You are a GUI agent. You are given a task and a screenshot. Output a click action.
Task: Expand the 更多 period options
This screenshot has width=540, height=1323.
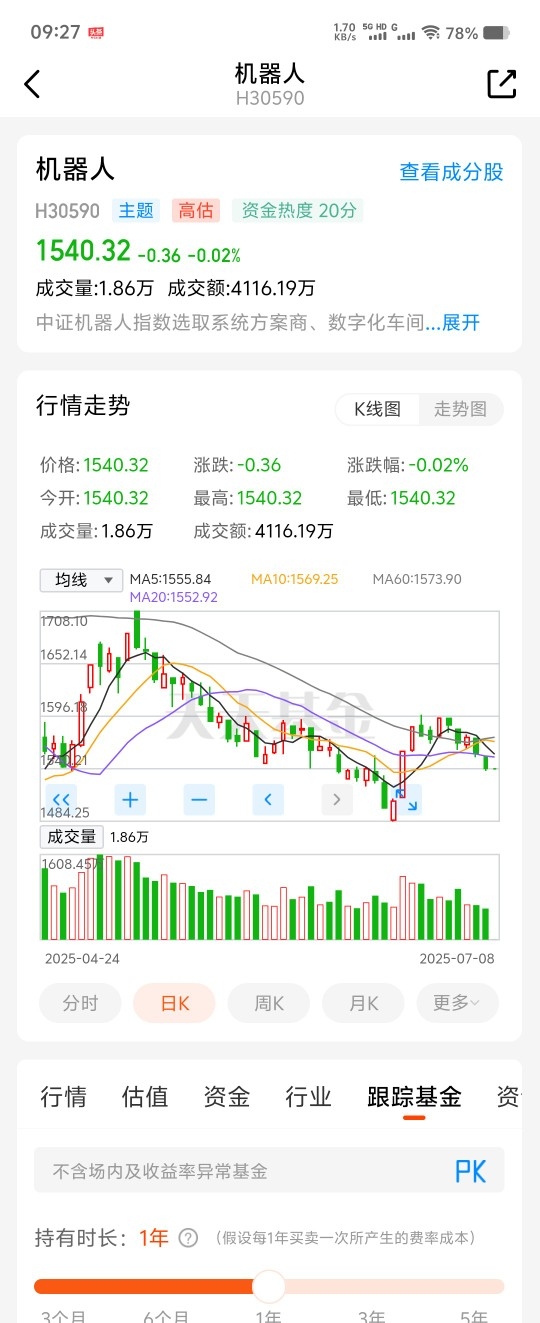(x=457, y=1003)
